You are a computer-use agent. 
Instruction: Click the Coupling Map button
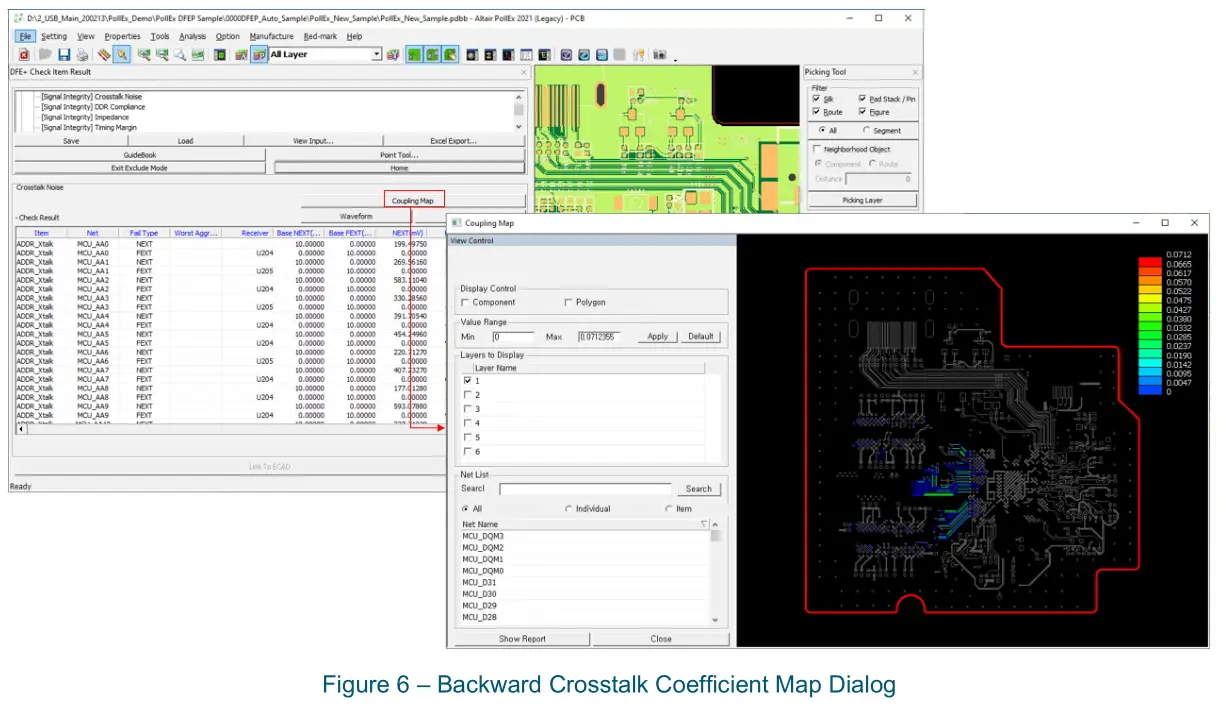pos(411,201)
